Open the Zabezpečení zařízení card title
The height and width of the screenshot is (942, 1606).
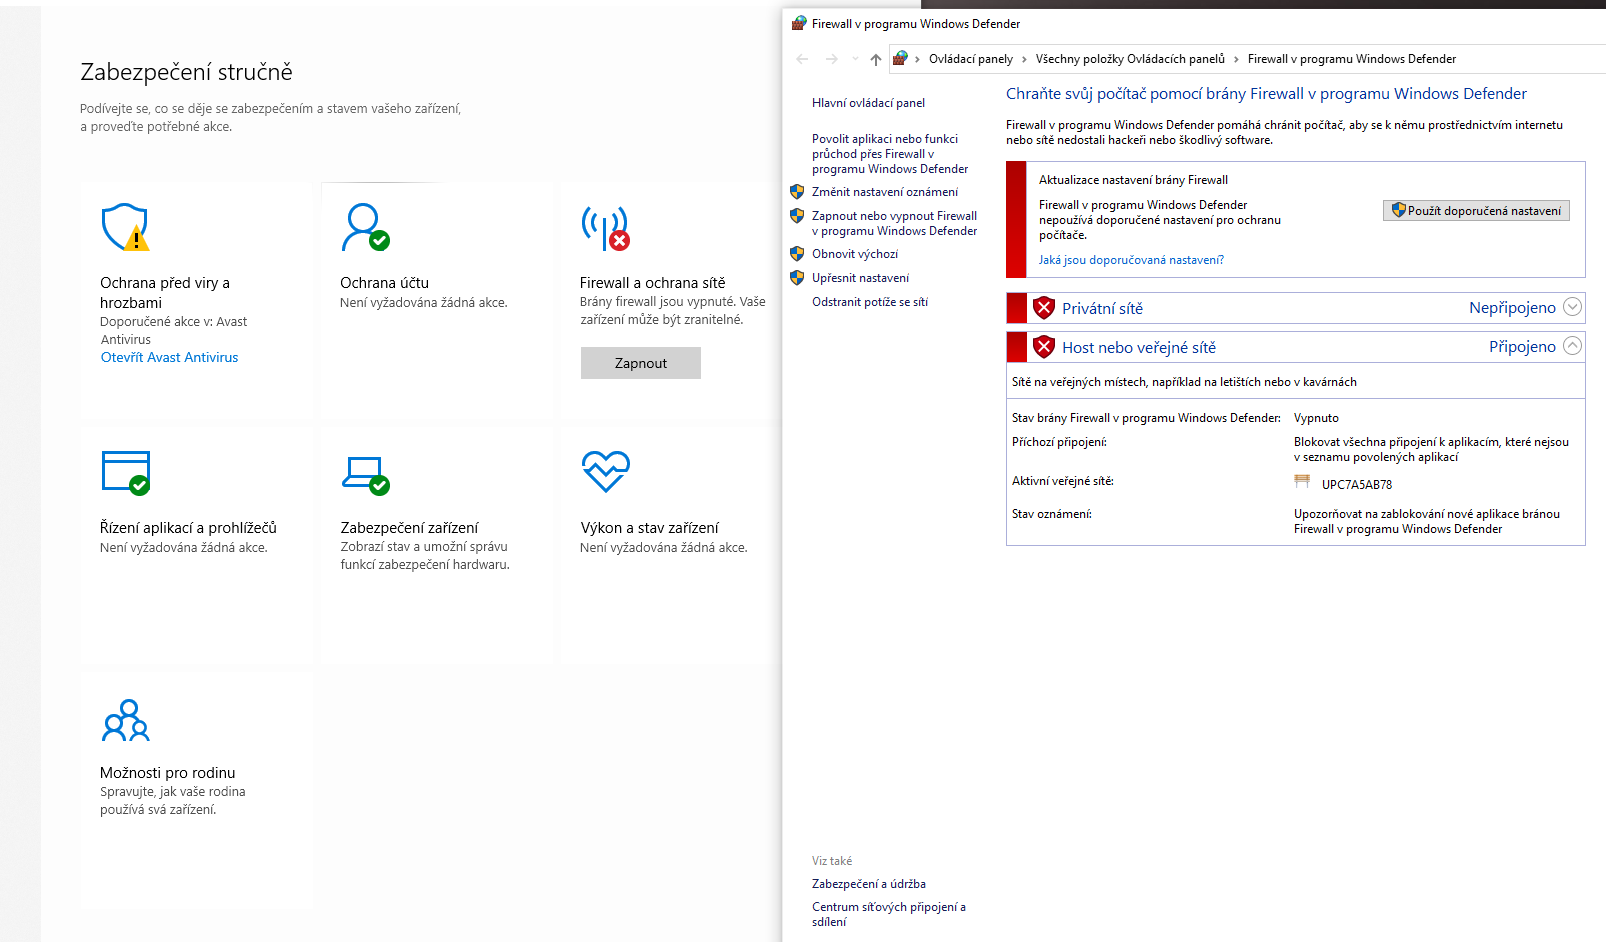coord(409,528)
